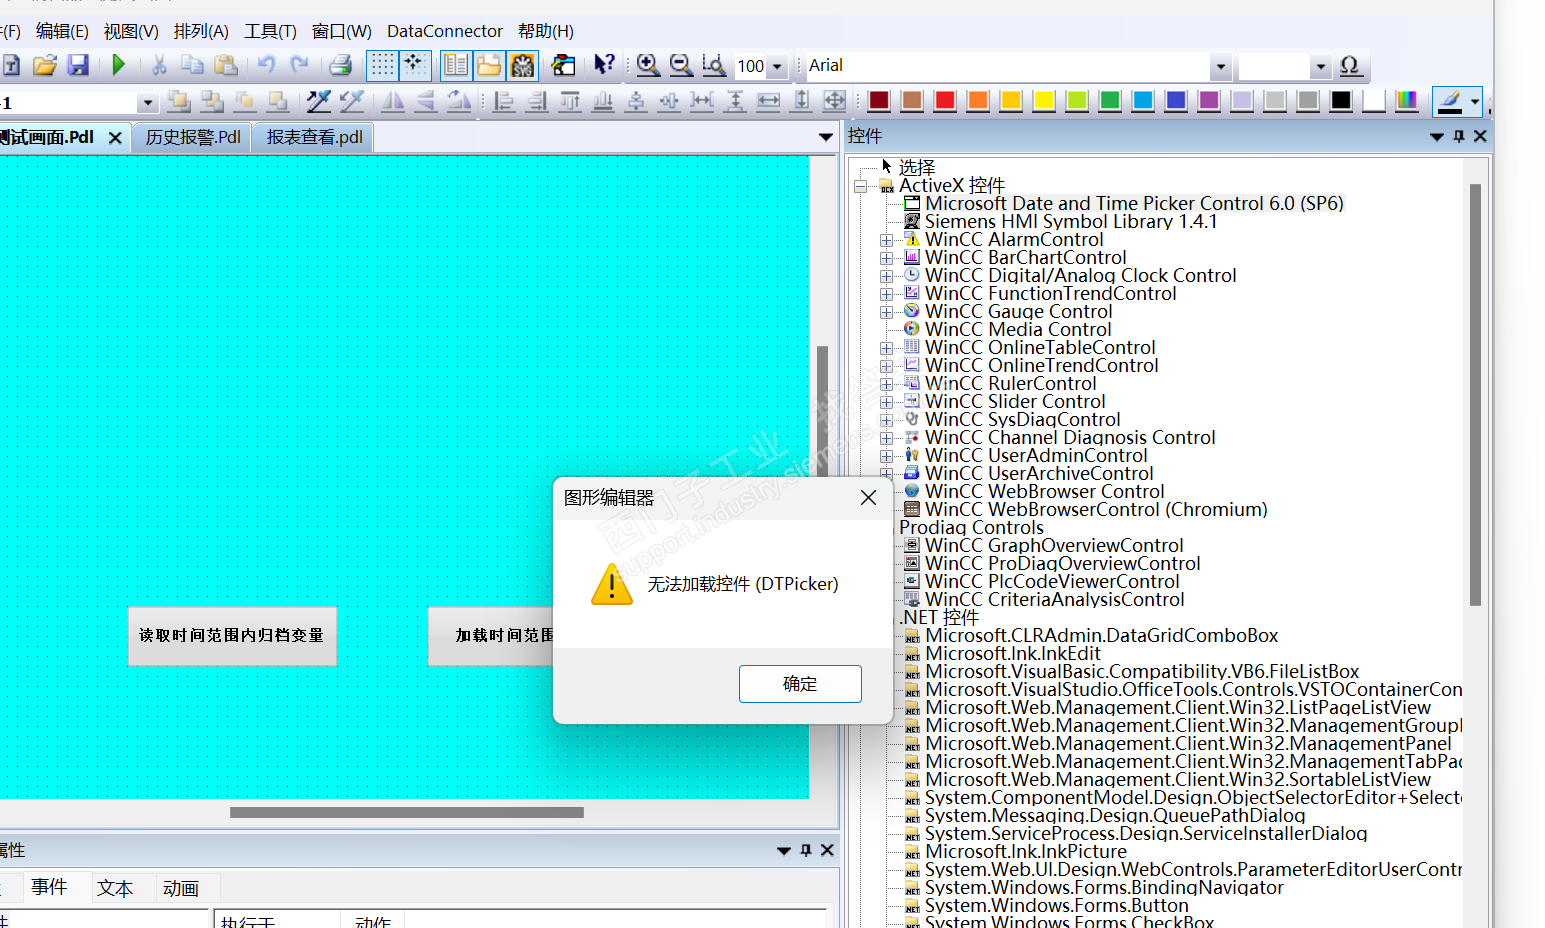The width and height of the screenshot is (1545, 928).
Task: Undo the last action
Action: click(266, 66)
